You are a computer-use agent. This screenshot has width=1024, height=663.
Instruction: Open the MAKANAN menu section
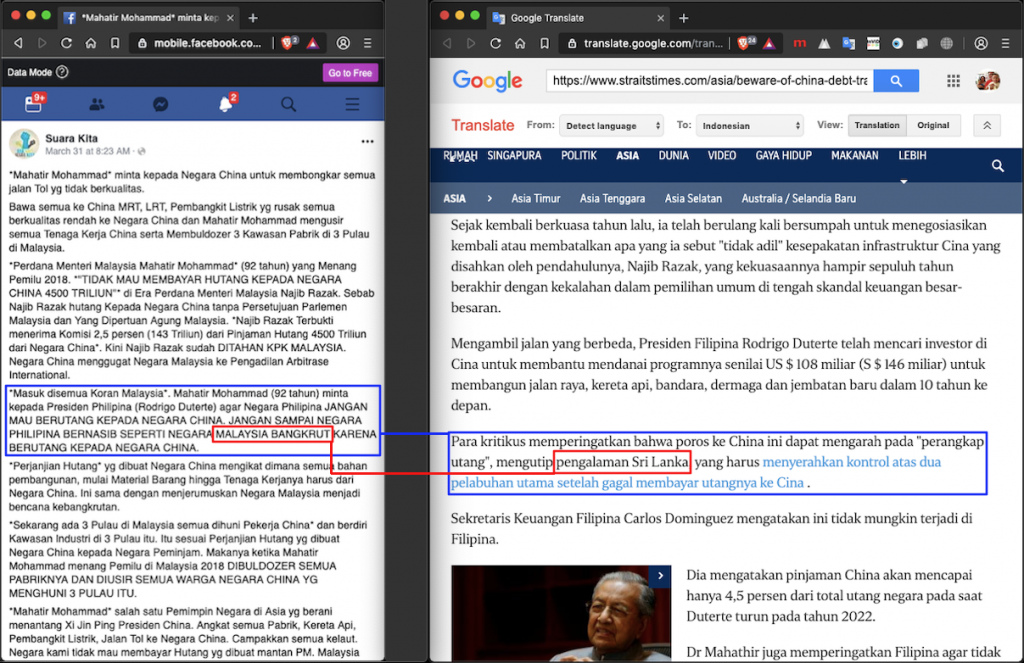pyautogui.click(x=855, y=155)
